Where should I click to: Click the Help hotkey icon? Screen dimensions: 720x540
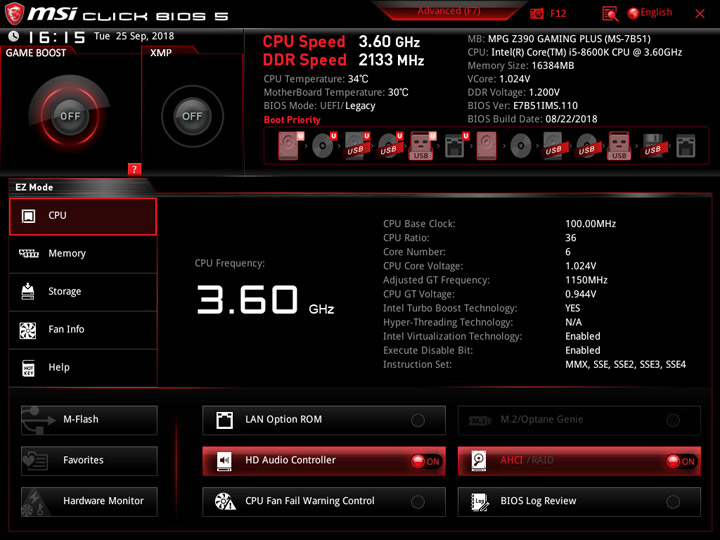click(28, 368)
